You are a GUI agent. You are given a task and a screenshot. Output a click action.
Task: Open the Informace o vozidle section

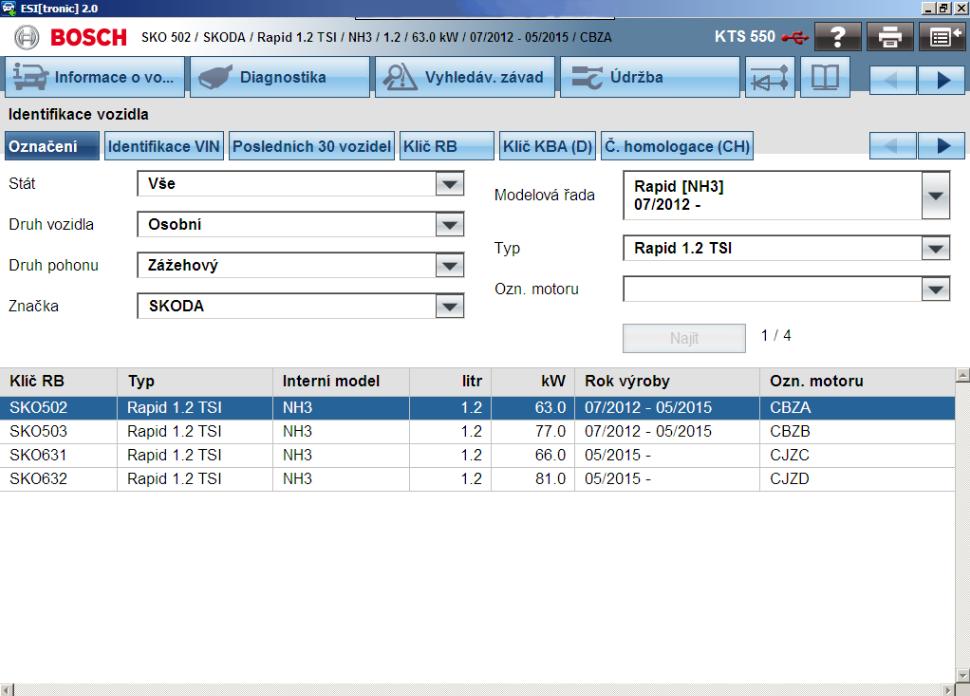[x=95, y=77]
